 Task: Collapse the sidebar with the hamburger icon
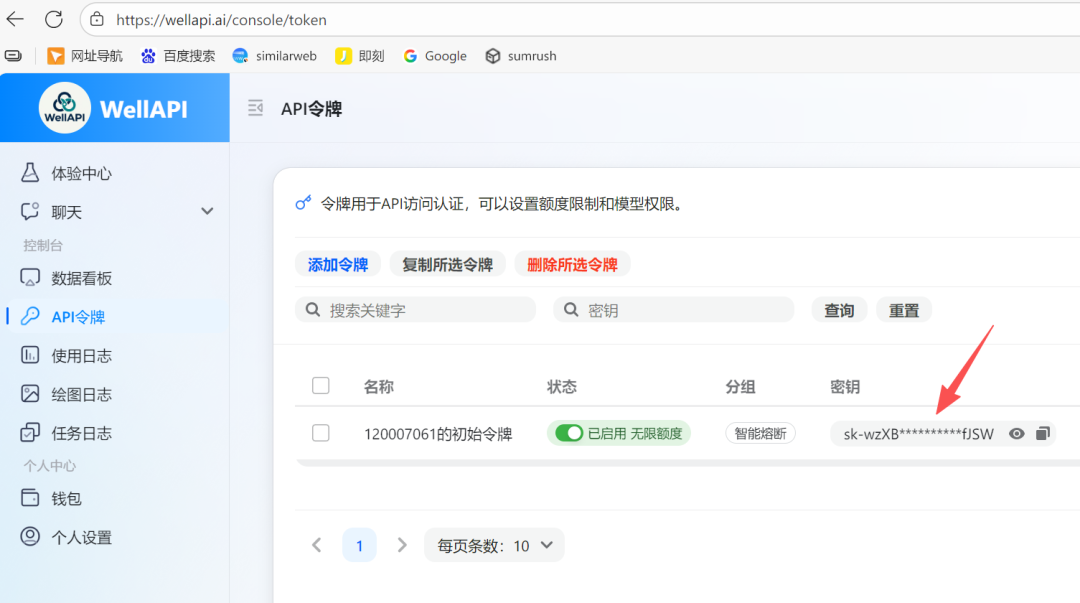[256, 108]
